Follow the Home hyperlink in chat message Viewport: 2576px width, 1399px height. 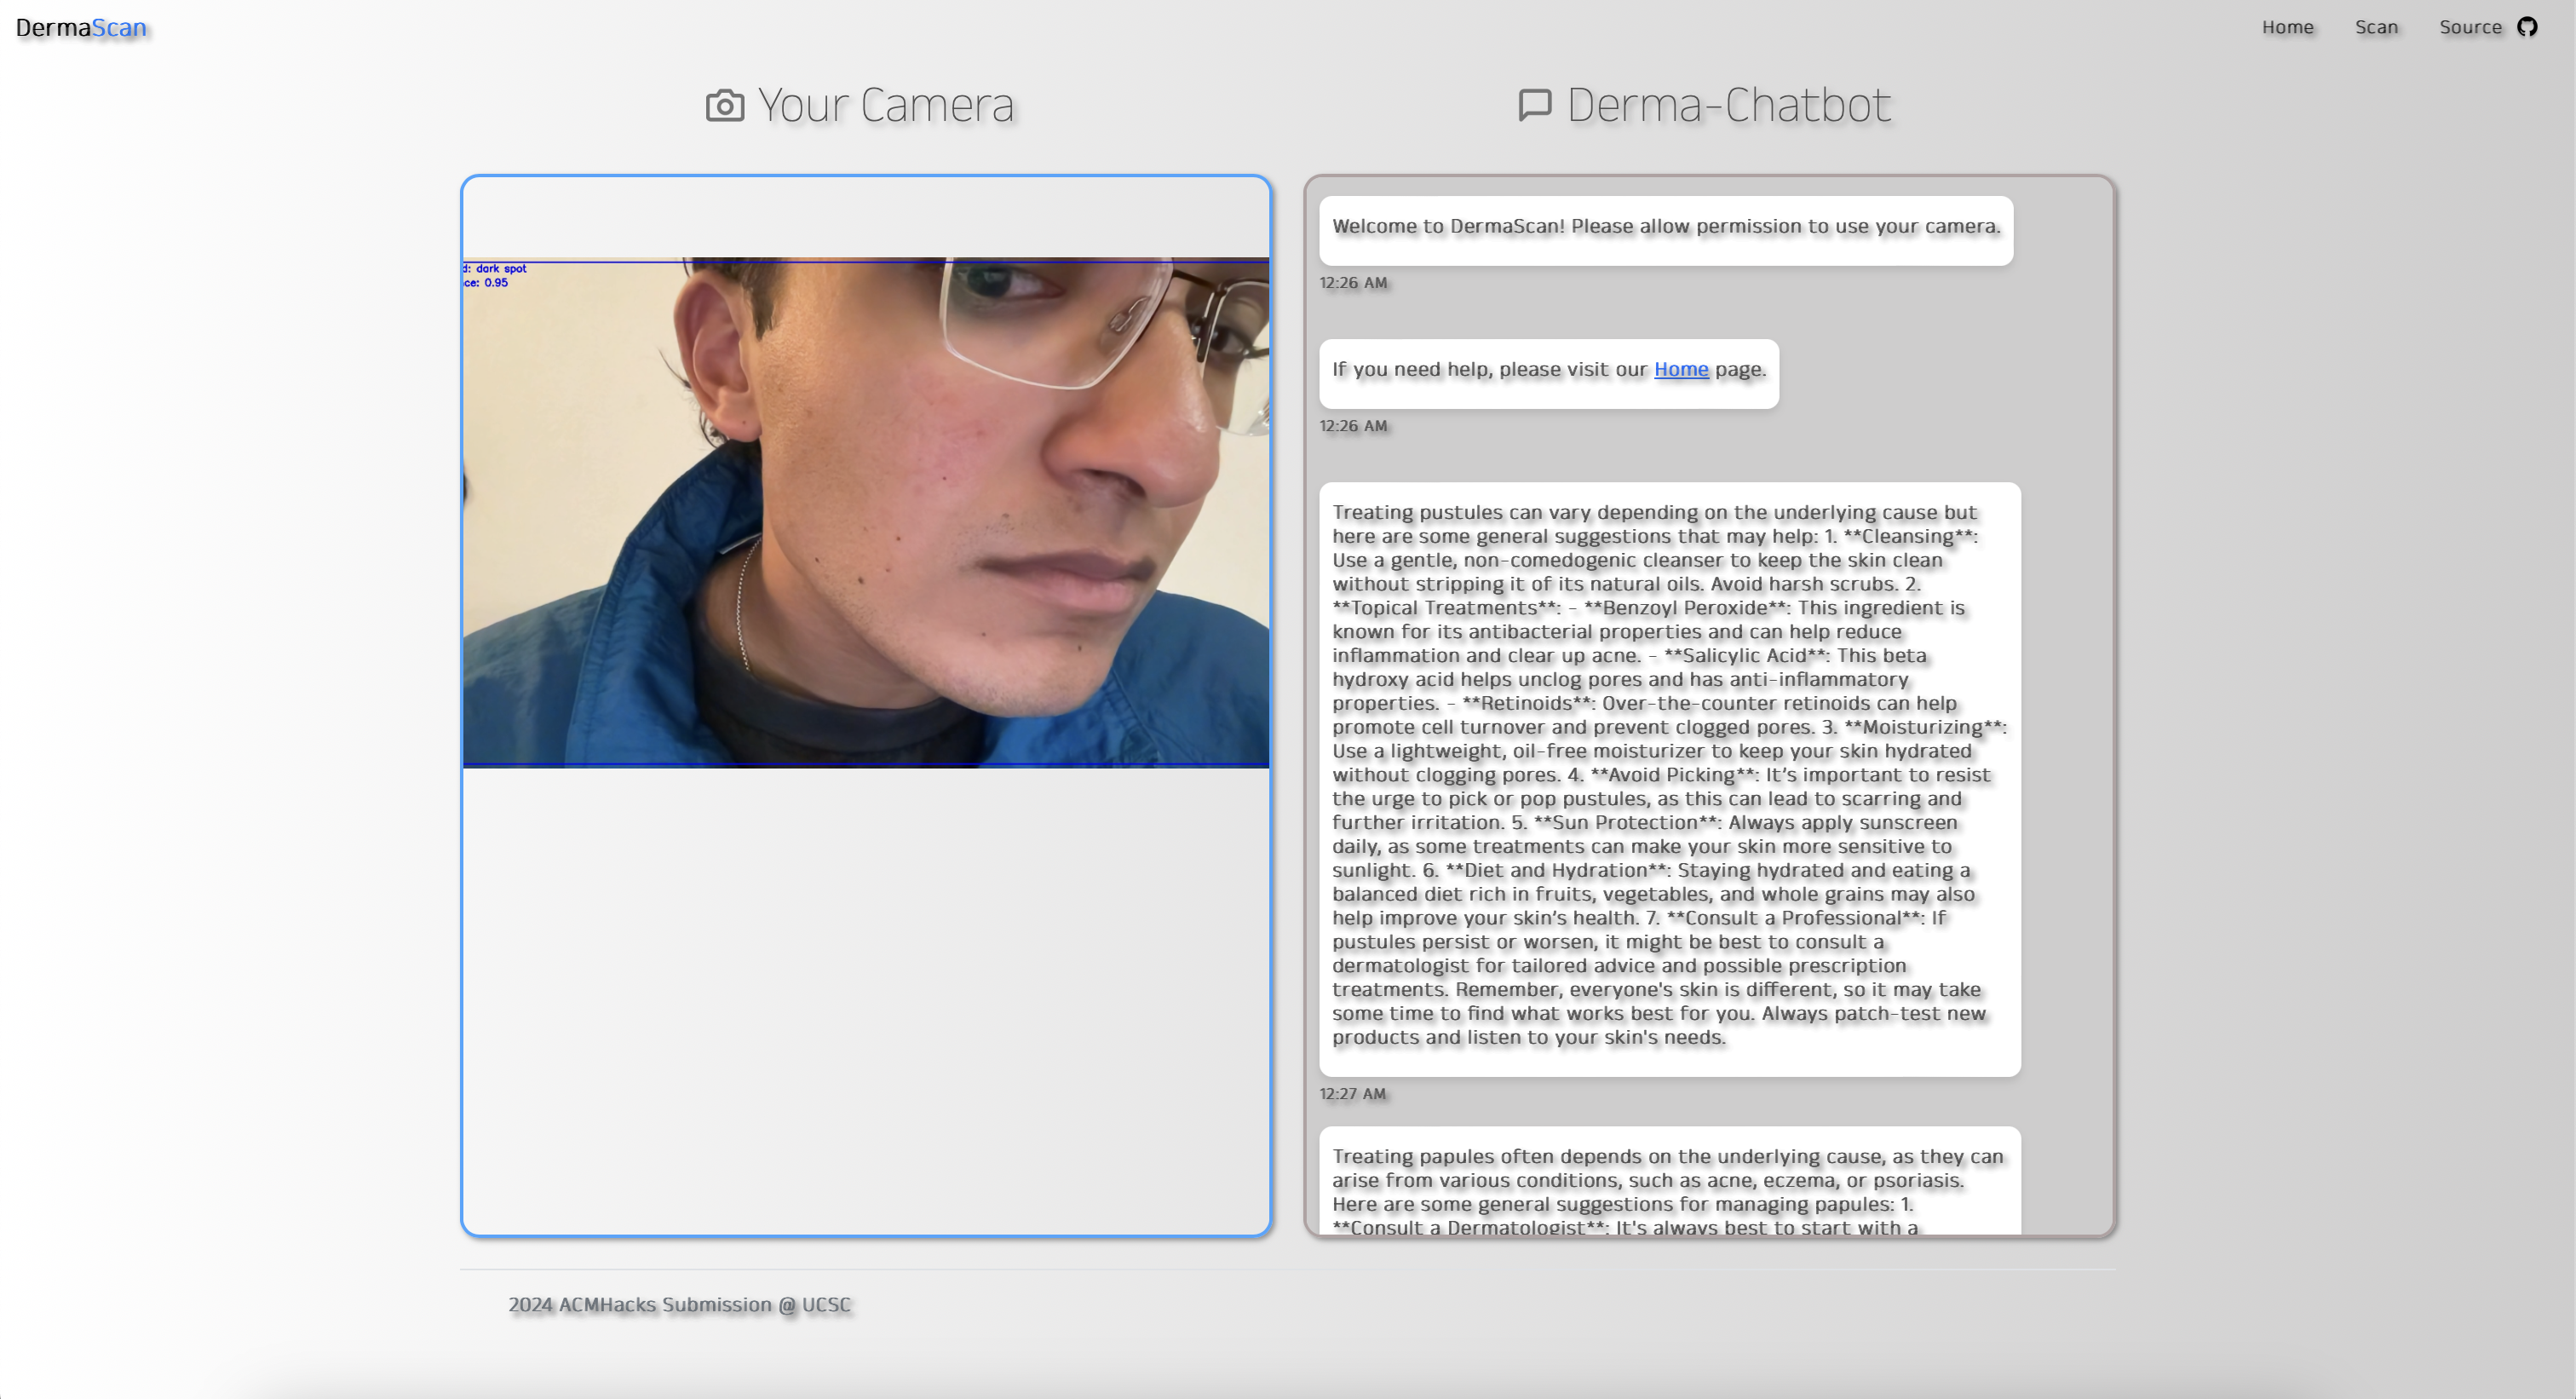[x=1681, y=369]
